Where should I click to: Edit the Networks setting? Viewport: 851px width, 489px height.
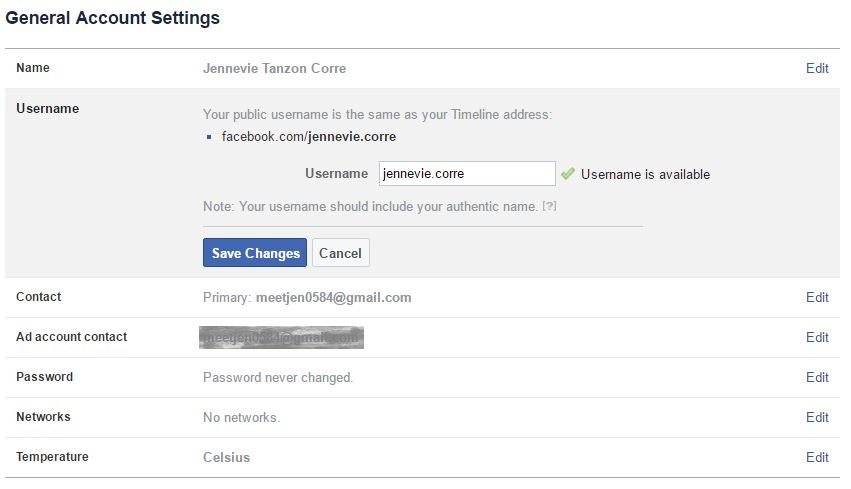pyautogui.click(x=817, y=417)
